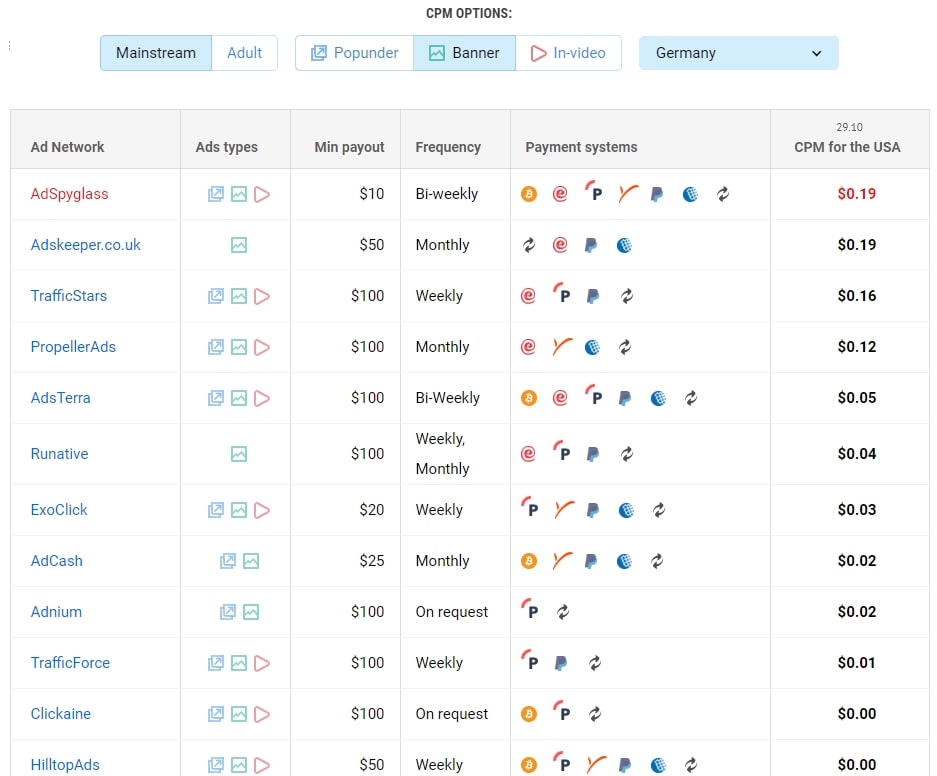Open the Clickaine network link
Screen dimensions: 937x776
[x=60, y=714]
